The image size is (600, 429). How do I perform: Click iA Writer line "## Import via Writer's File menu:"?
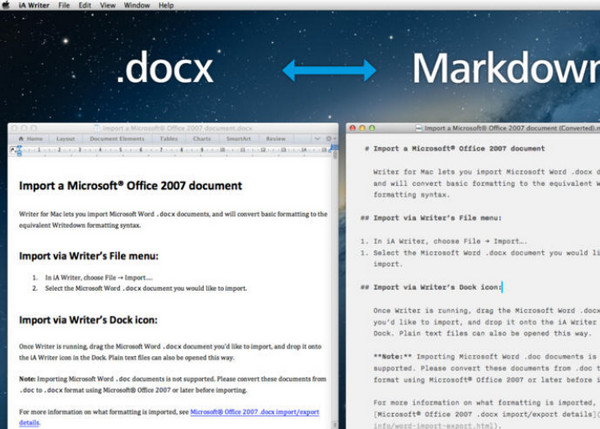[431, 218]
